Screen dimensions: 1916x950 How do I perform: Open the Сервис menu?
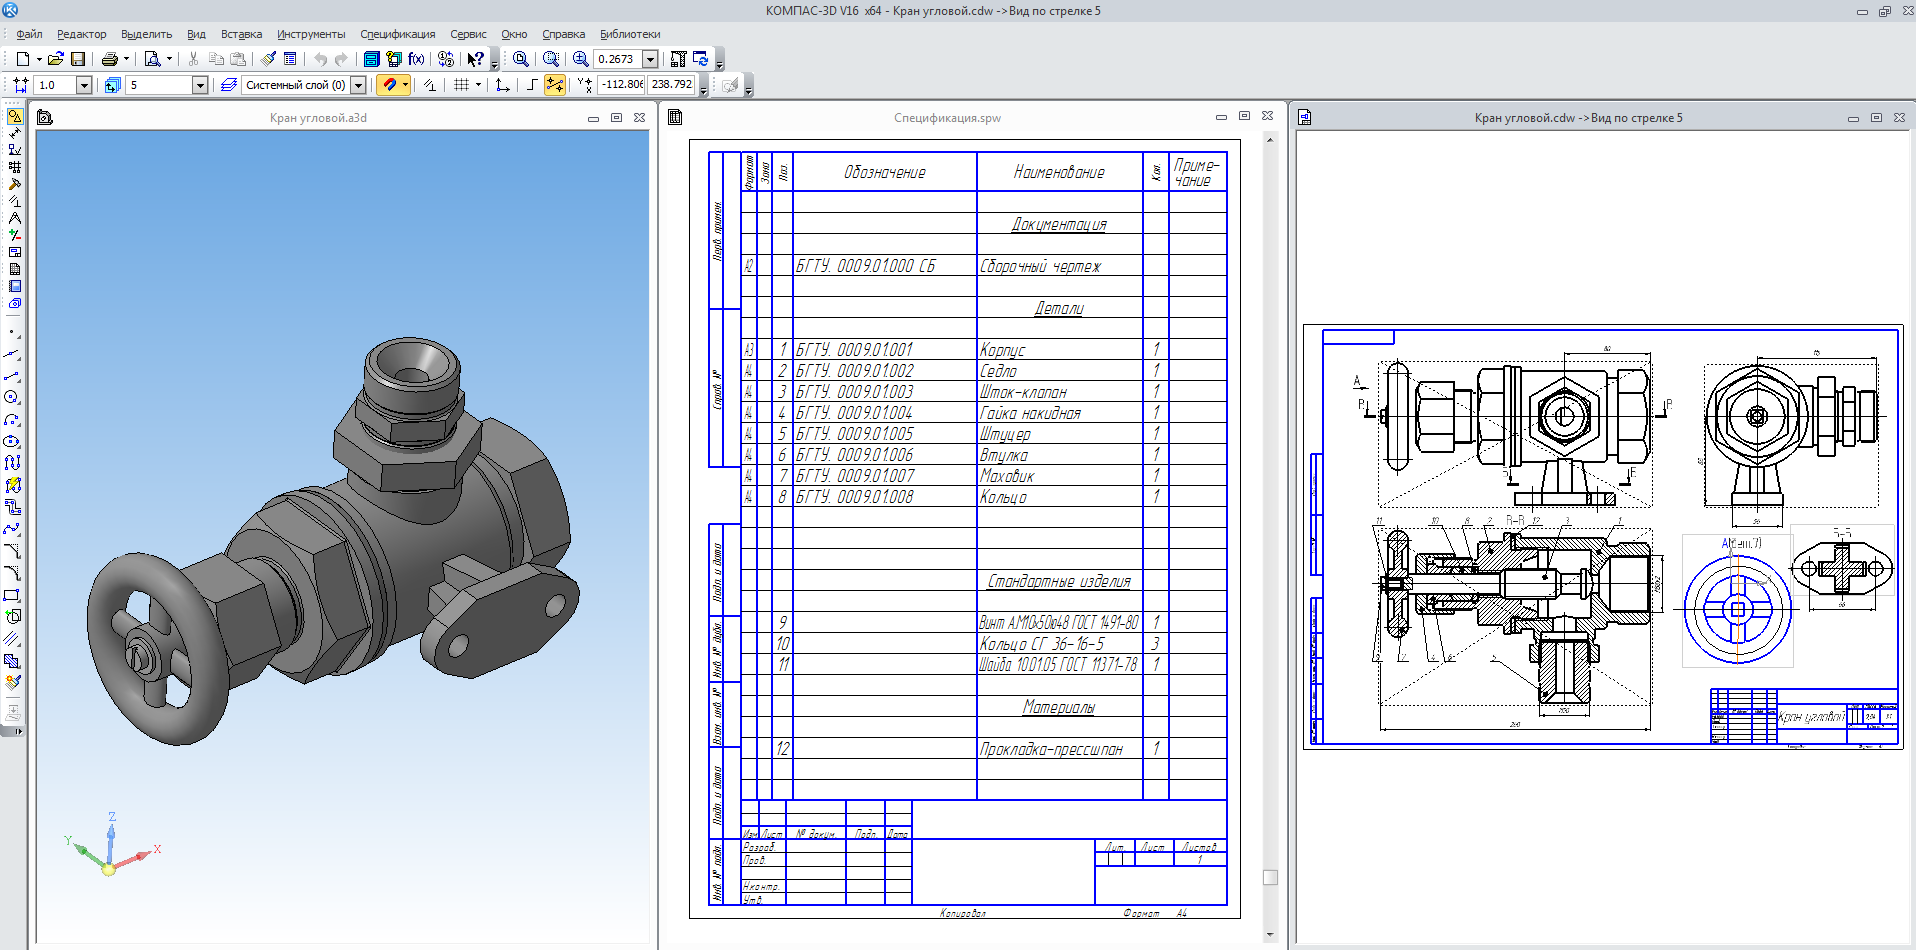point(468,34)
